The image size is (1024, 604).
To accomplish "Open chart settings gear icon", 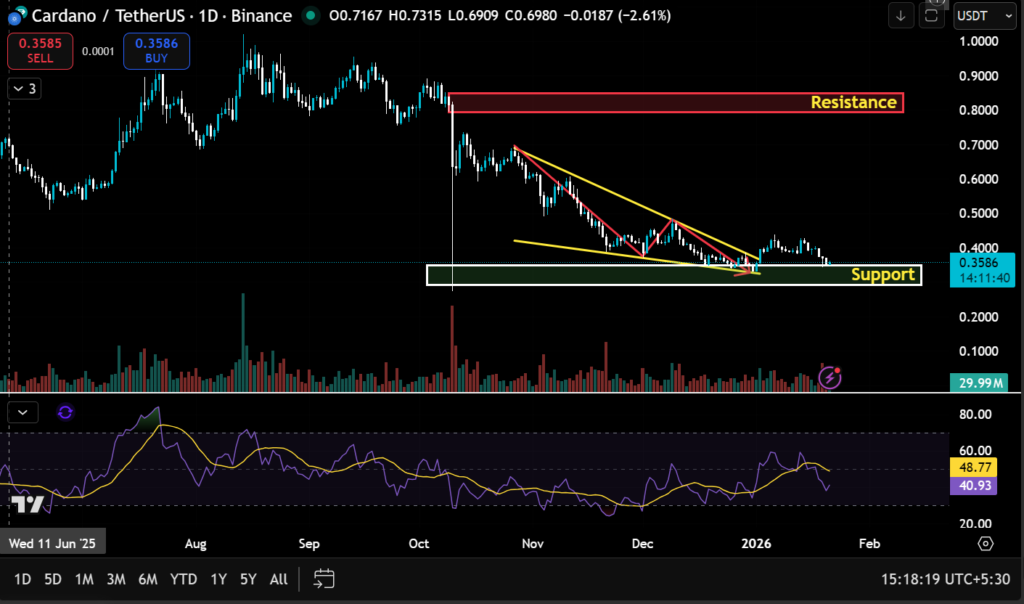I will click(x=986, y=543).
